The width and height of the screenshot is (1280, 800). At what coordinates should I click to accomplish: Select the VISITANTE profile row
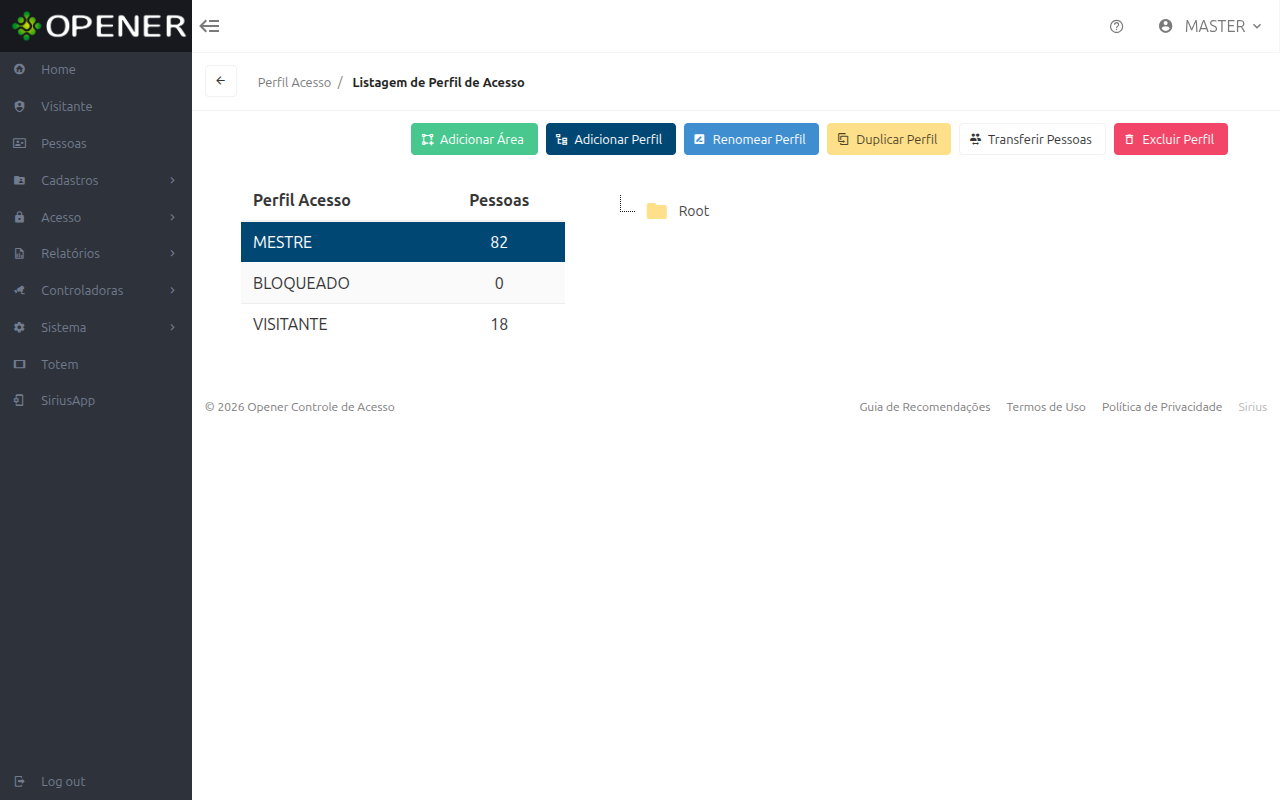403,324
